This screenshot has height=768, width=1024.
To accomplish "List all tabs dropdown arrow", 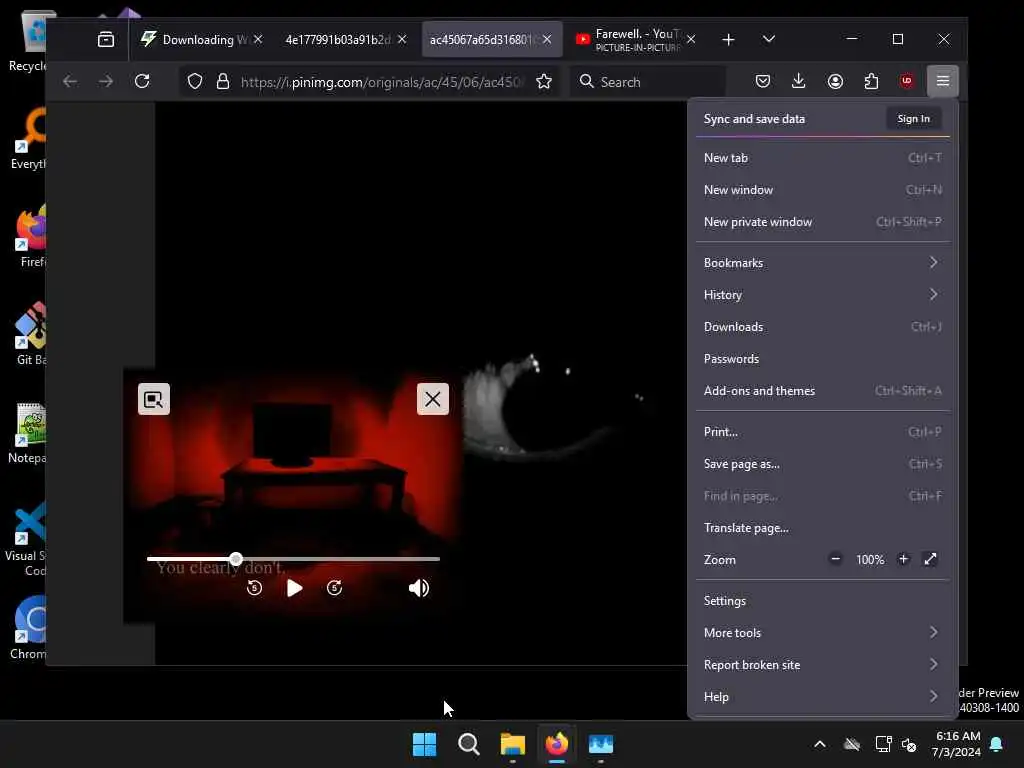I will (x=769, y=39).
